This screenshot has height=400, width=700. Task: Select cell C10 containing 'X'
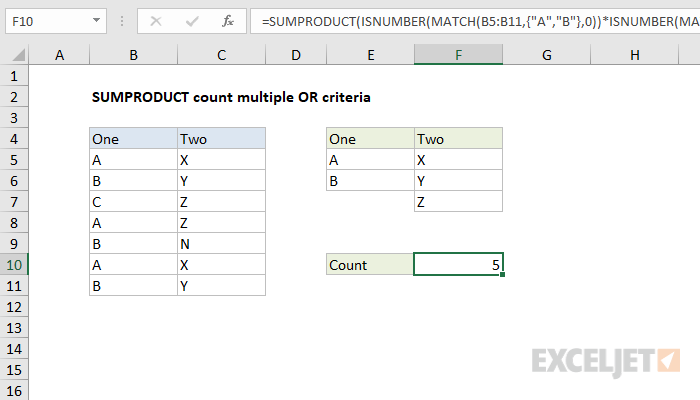pos(221,265)
